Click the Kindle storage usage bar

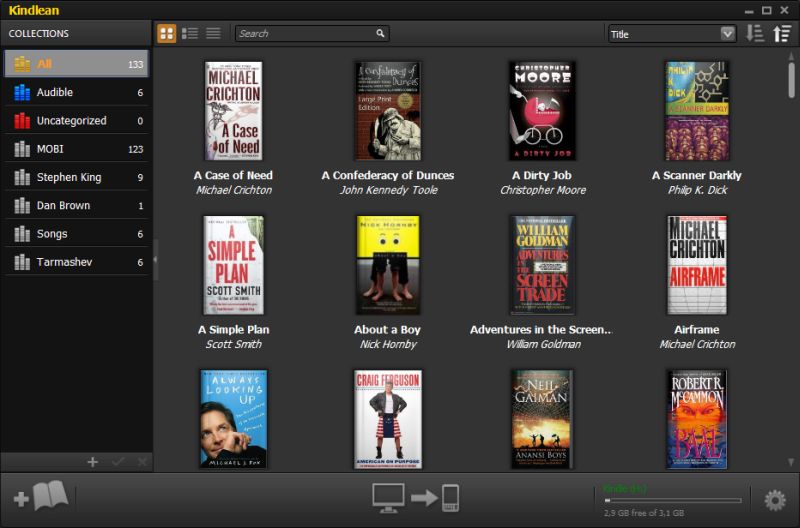click(x=672, y=500)
